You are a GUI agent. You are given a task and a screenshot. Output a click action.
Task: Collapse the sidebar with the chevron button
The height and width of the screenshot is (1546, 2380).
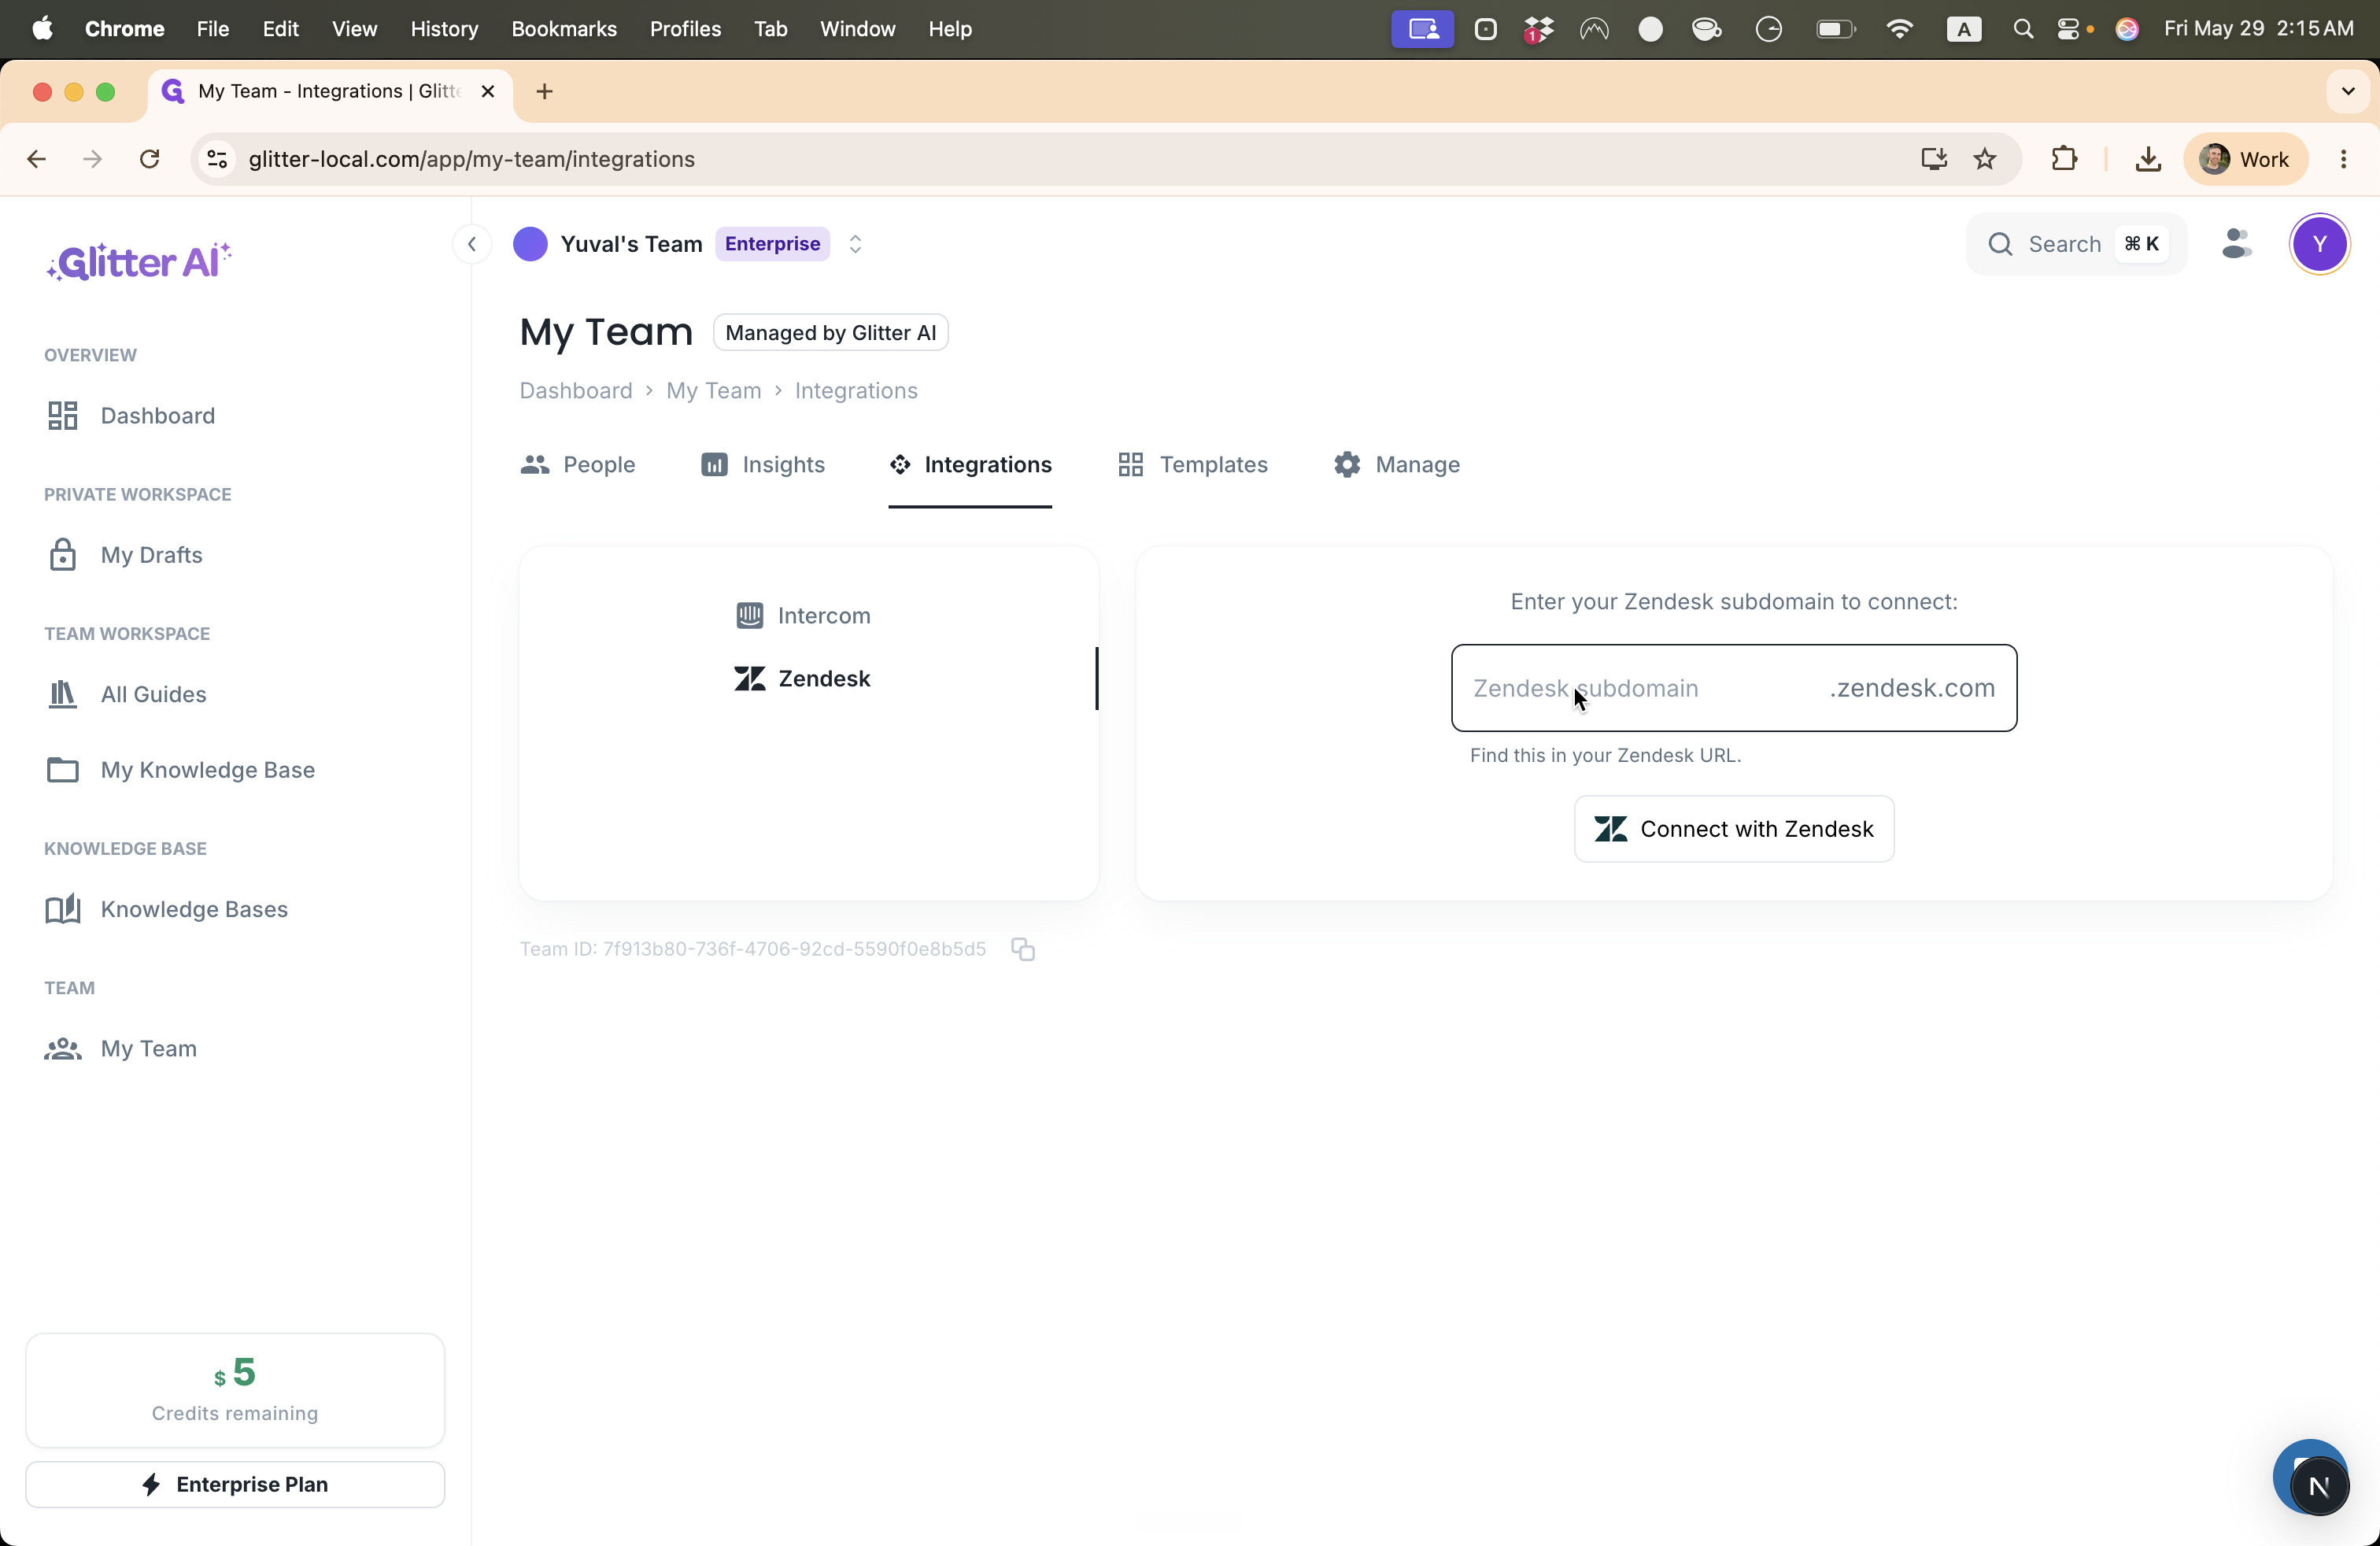point(472,244)
